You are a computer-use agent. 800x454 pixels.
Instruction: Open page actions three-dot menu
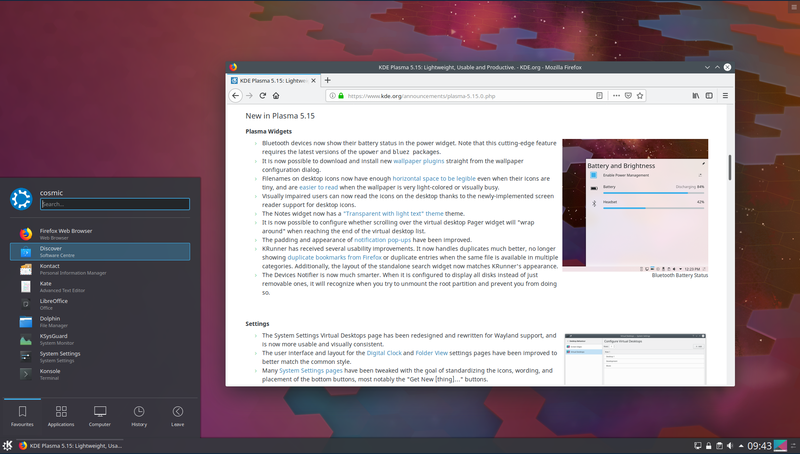pyautogui.click(x=616, y=95)
